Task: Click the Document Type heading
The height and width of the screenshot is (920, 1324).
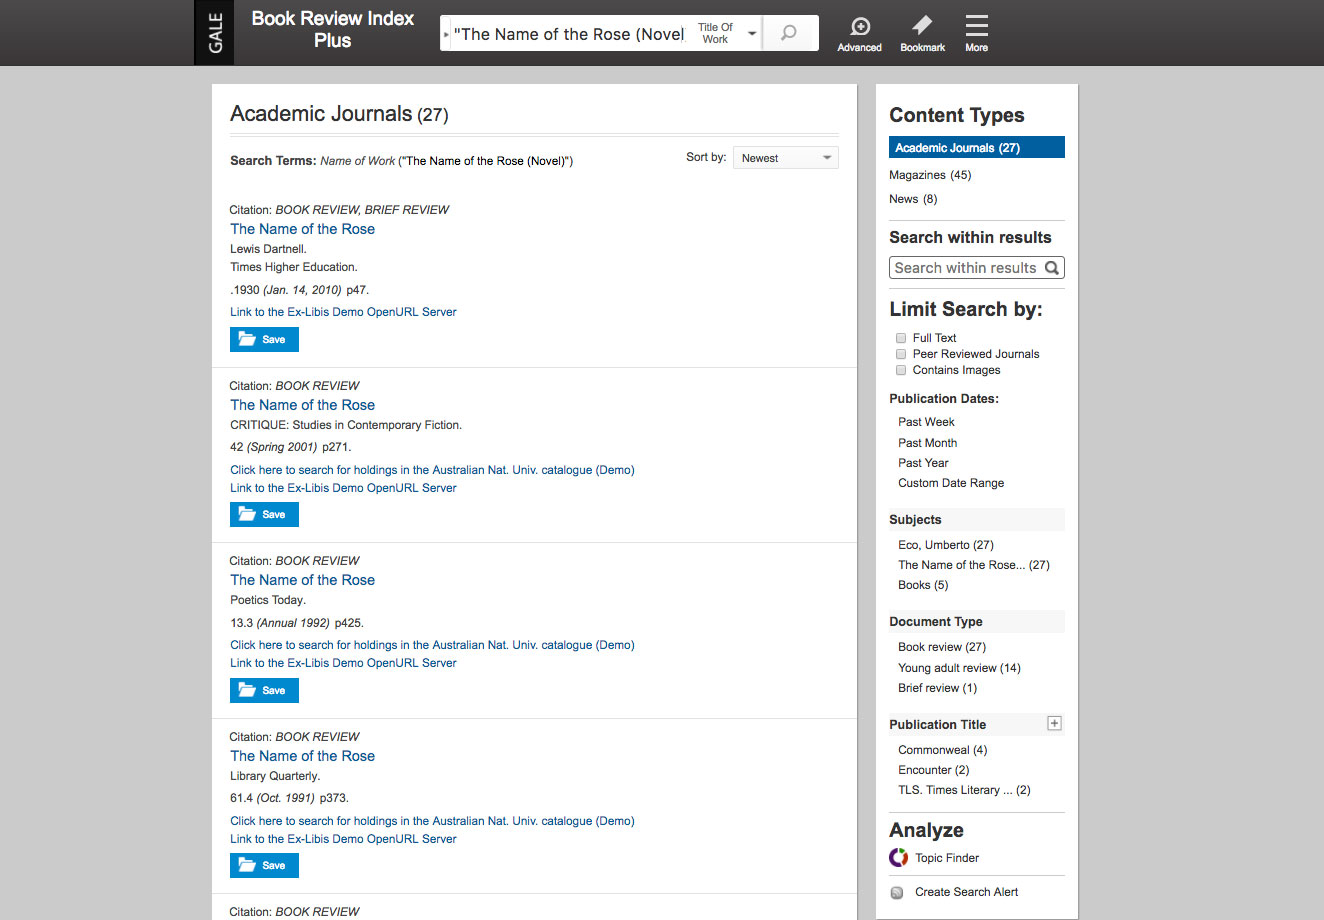Action: click(x=936, y=622)
